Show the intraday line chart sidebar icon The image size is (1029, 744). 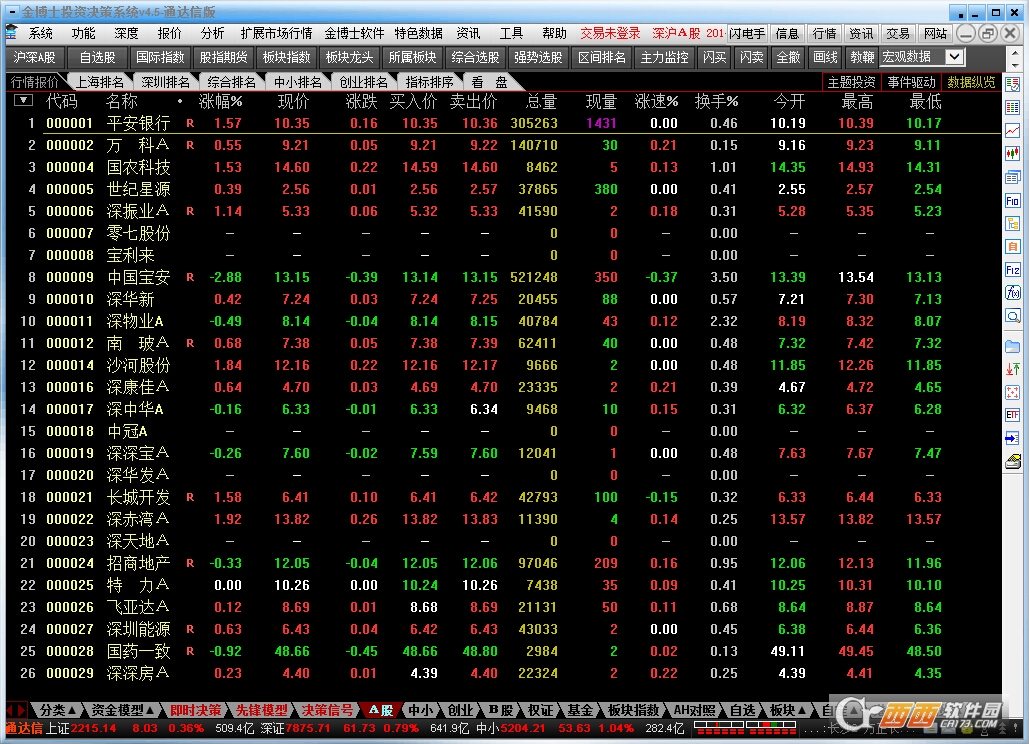(1013, 131)
